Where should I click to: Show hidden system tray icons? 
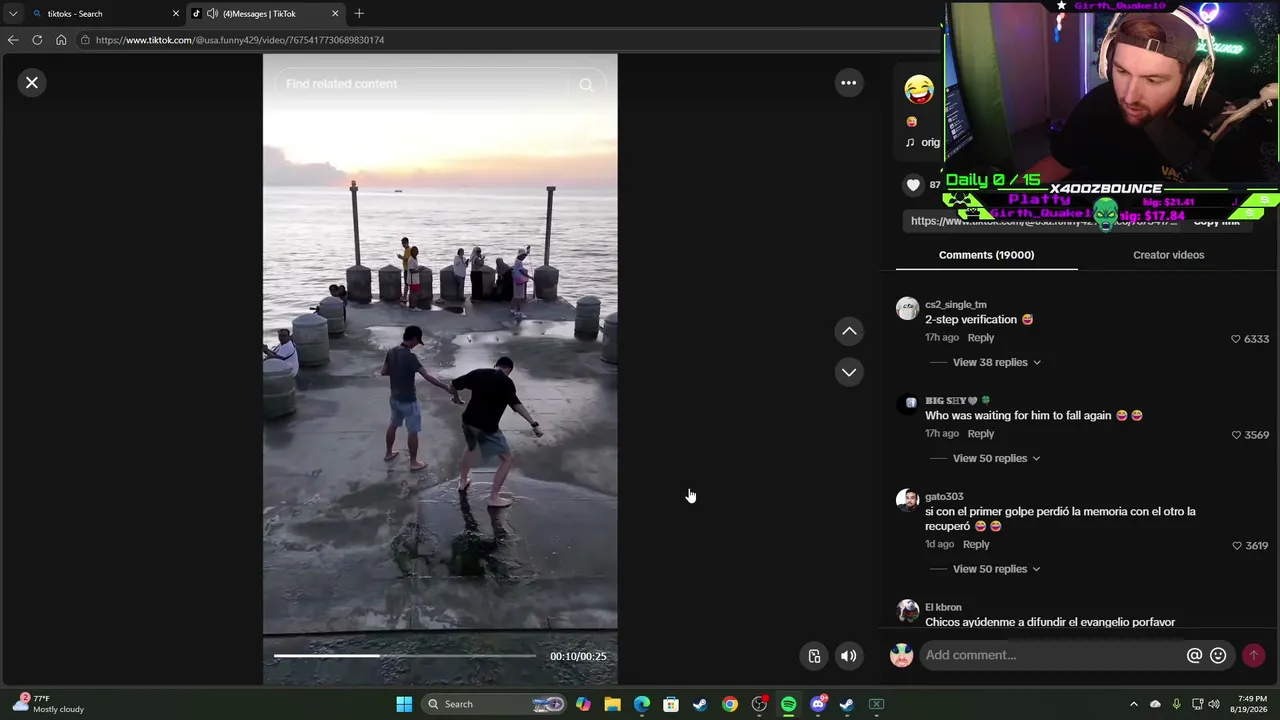coord(1133,704)
